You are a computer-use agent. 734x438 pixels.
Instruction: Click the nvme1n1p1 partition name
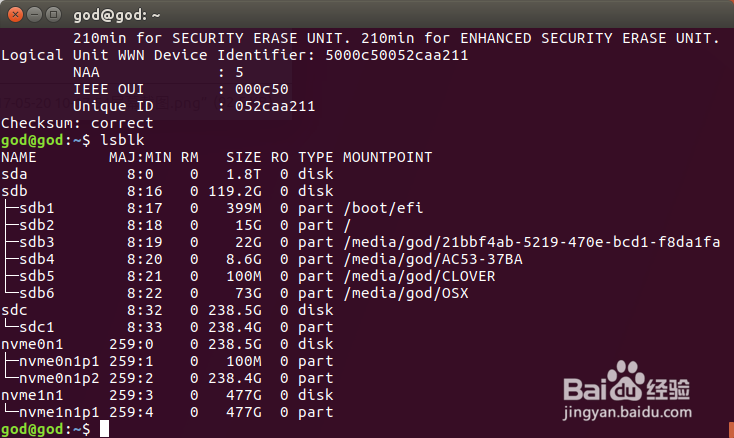tap(59, 412)
